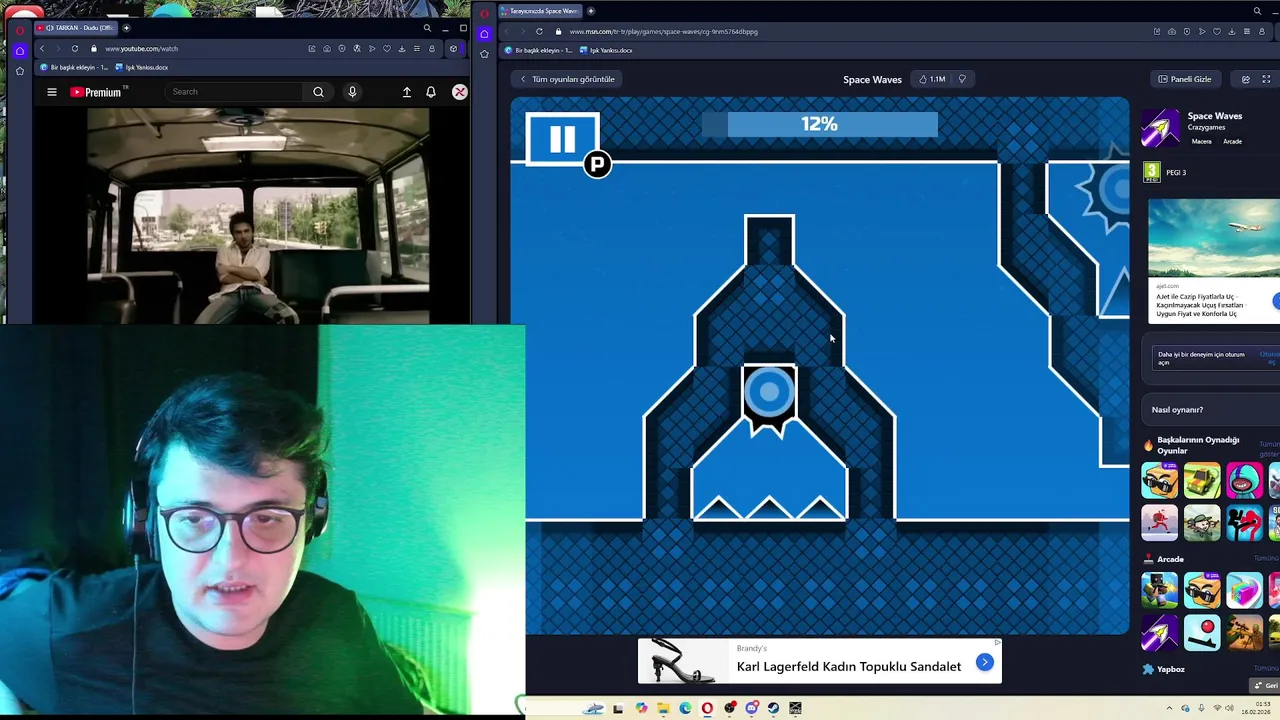Open new tab in YouTube window
The height and width of the screenshot is (720, 1280).
coord(126,28)
